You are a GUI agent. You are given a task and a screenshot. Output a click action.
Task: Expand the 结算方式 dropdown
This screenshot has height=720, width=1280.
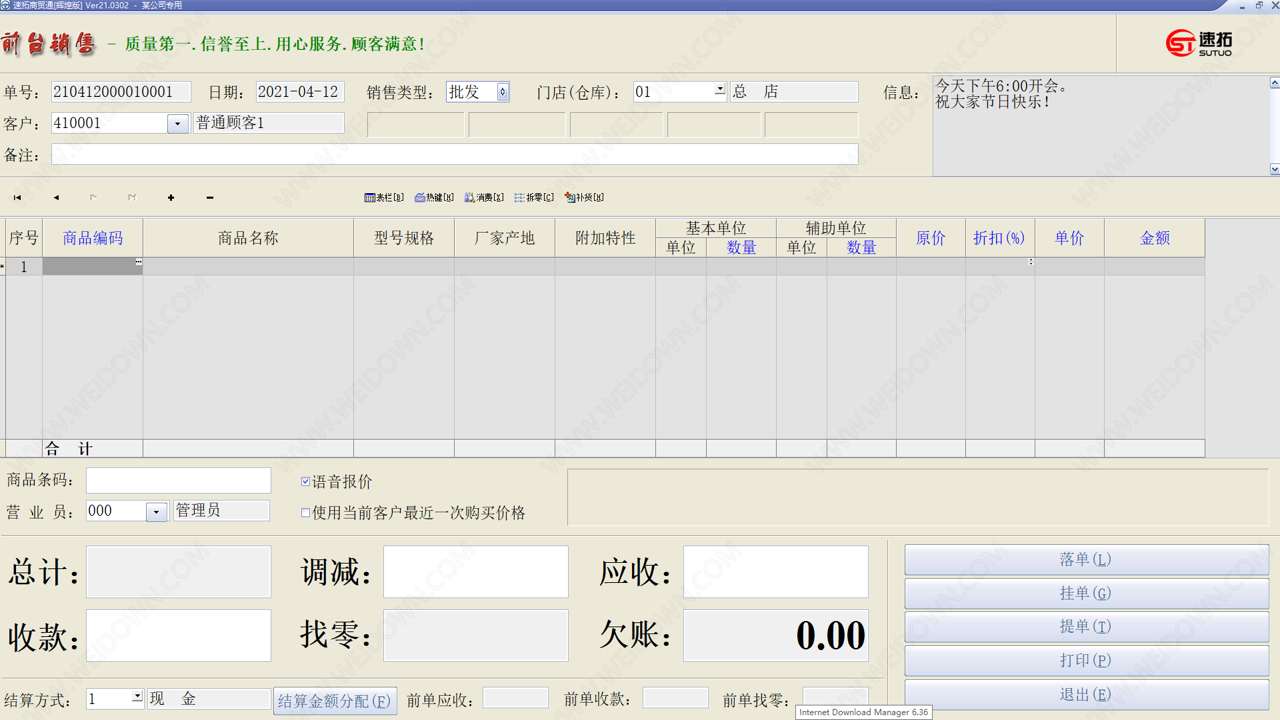137,696
